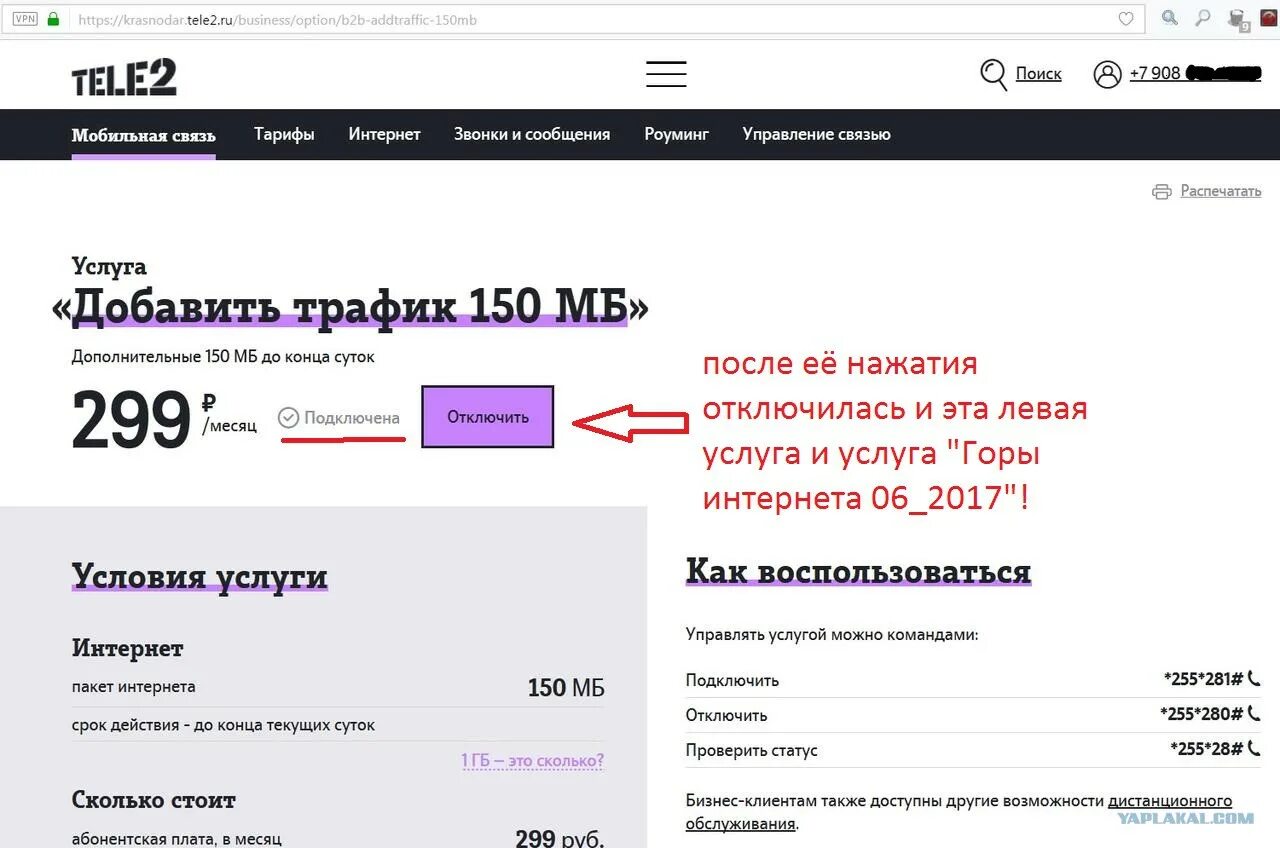The image size is (1280, 848).
Task: Click the printer icon
Action: click(x=1161, y=191)
